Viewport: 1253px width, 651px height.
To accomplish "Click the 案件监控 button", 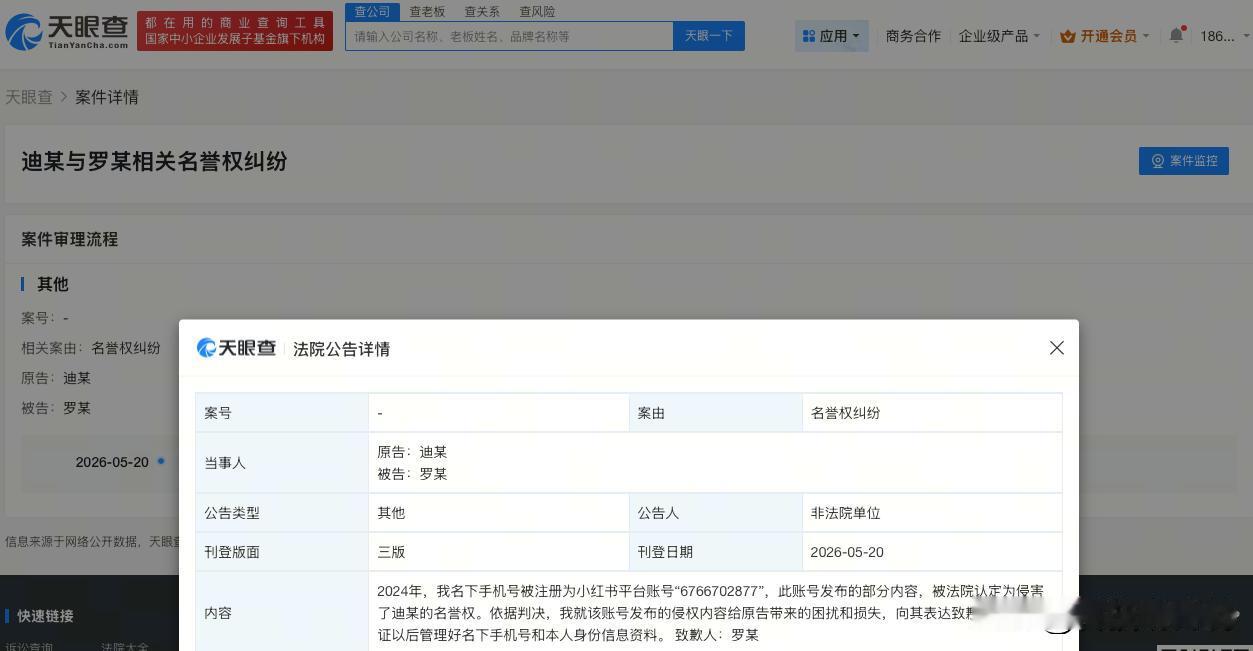I will 1184,161.
